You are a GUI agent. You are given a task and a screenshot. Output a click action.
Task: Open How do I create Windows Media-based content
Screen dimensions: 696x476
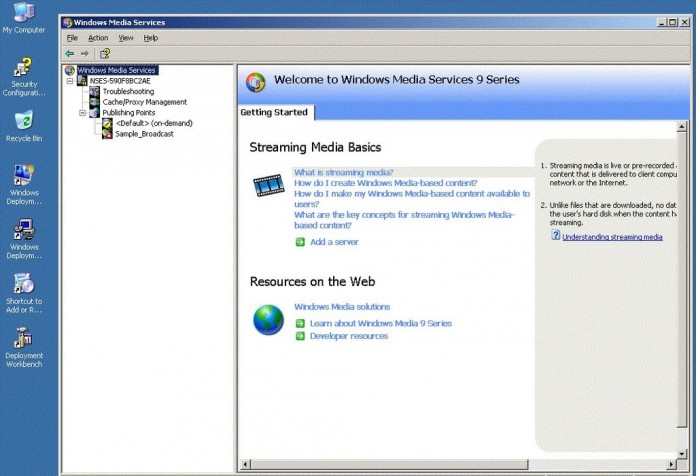(x=386, y=183)
